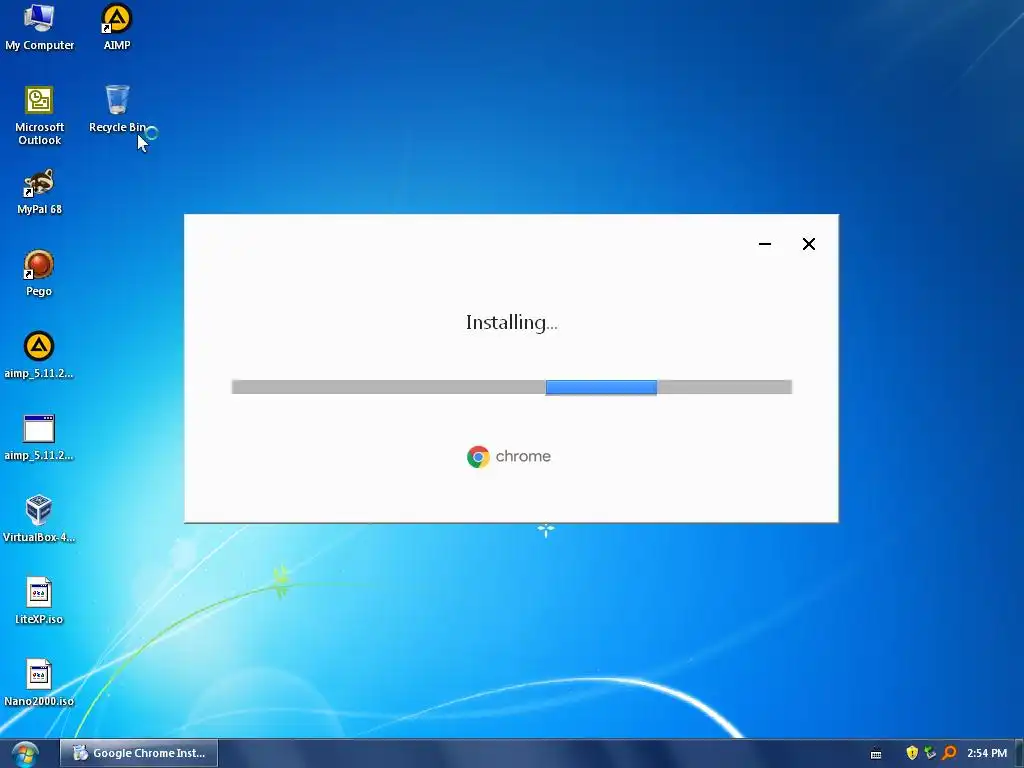The height and width of the screenshot is (768, 1024).
Task: Launch AIMP shortcut on desktop
Action: click(x=117, y=27)
